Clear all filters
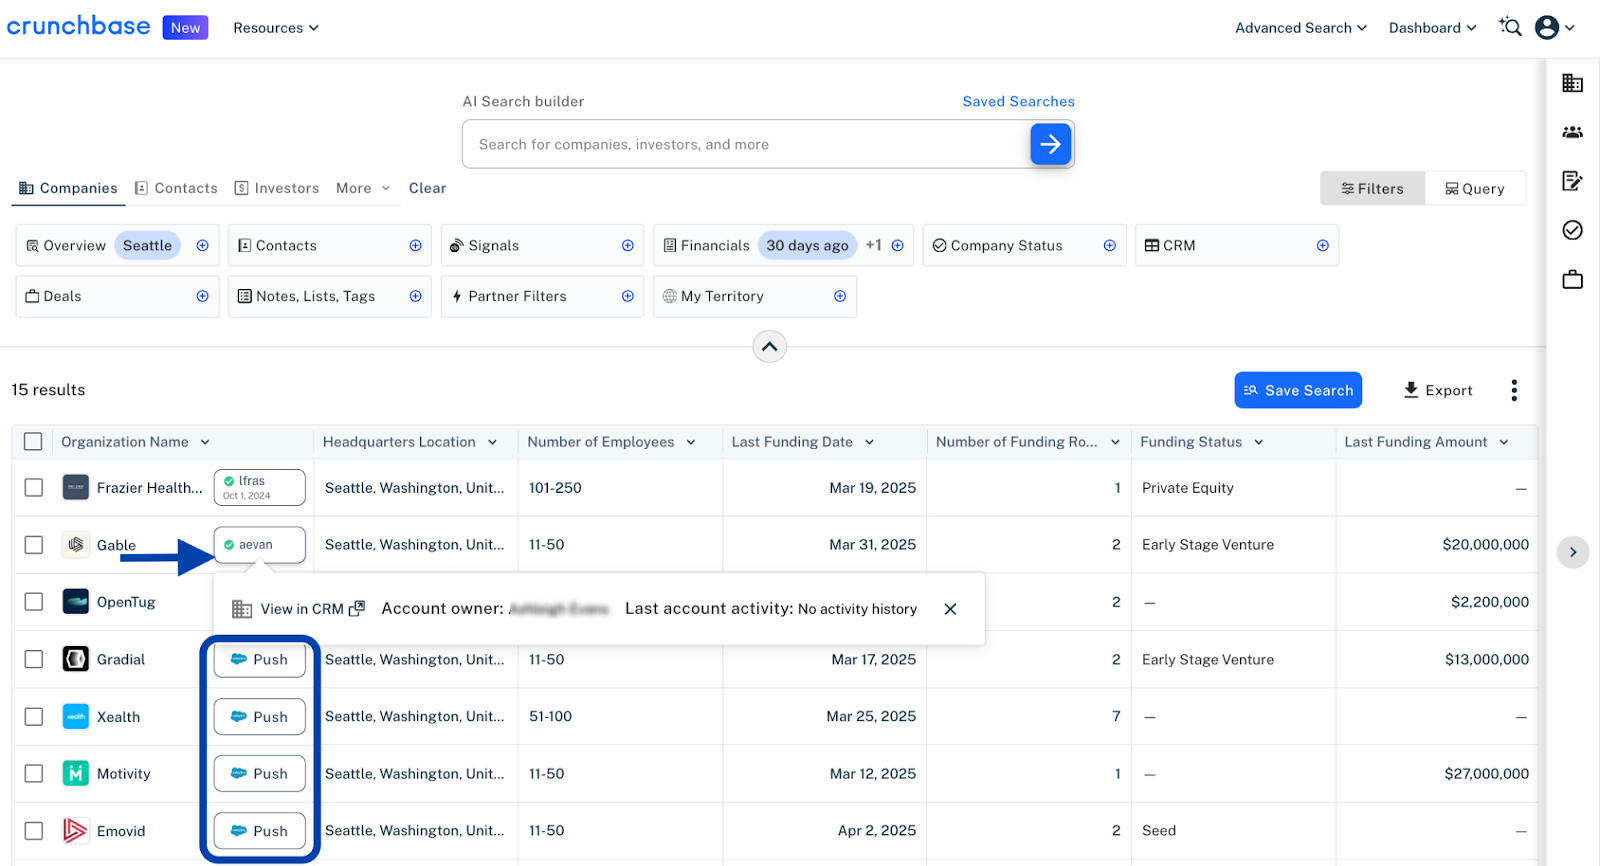1600x866 pixels. point(427,188)
